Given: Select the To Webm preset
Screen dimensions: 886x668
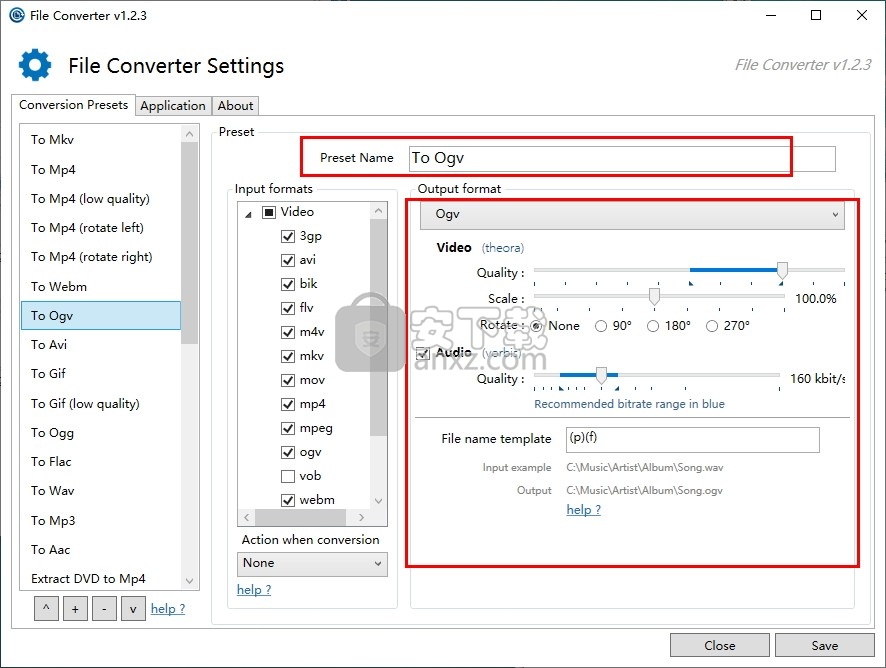Looking at the screenshot, I should pos(59,286).
